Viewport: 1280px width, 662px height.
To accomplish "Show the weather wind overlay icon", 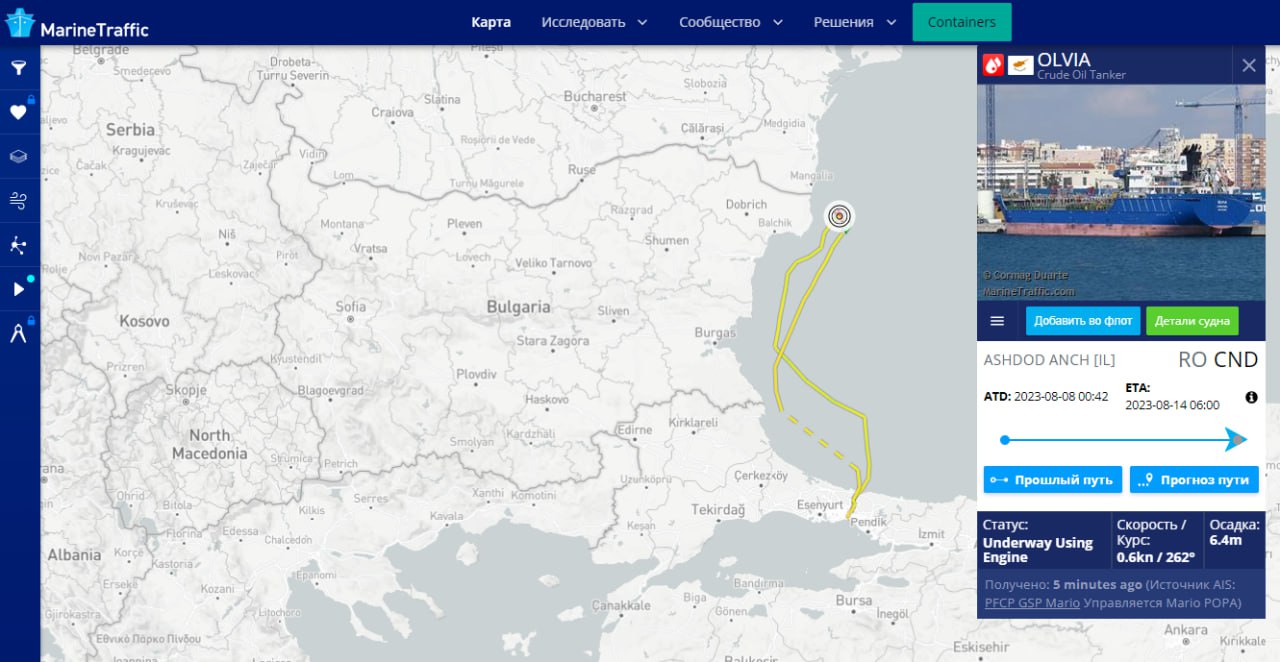I will point(18,201).
